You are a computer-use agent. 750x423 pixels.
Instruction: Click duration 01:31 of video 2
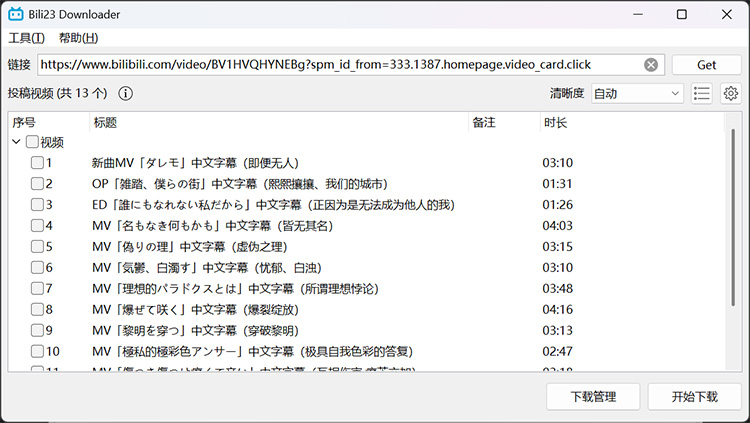pos(557,184)
